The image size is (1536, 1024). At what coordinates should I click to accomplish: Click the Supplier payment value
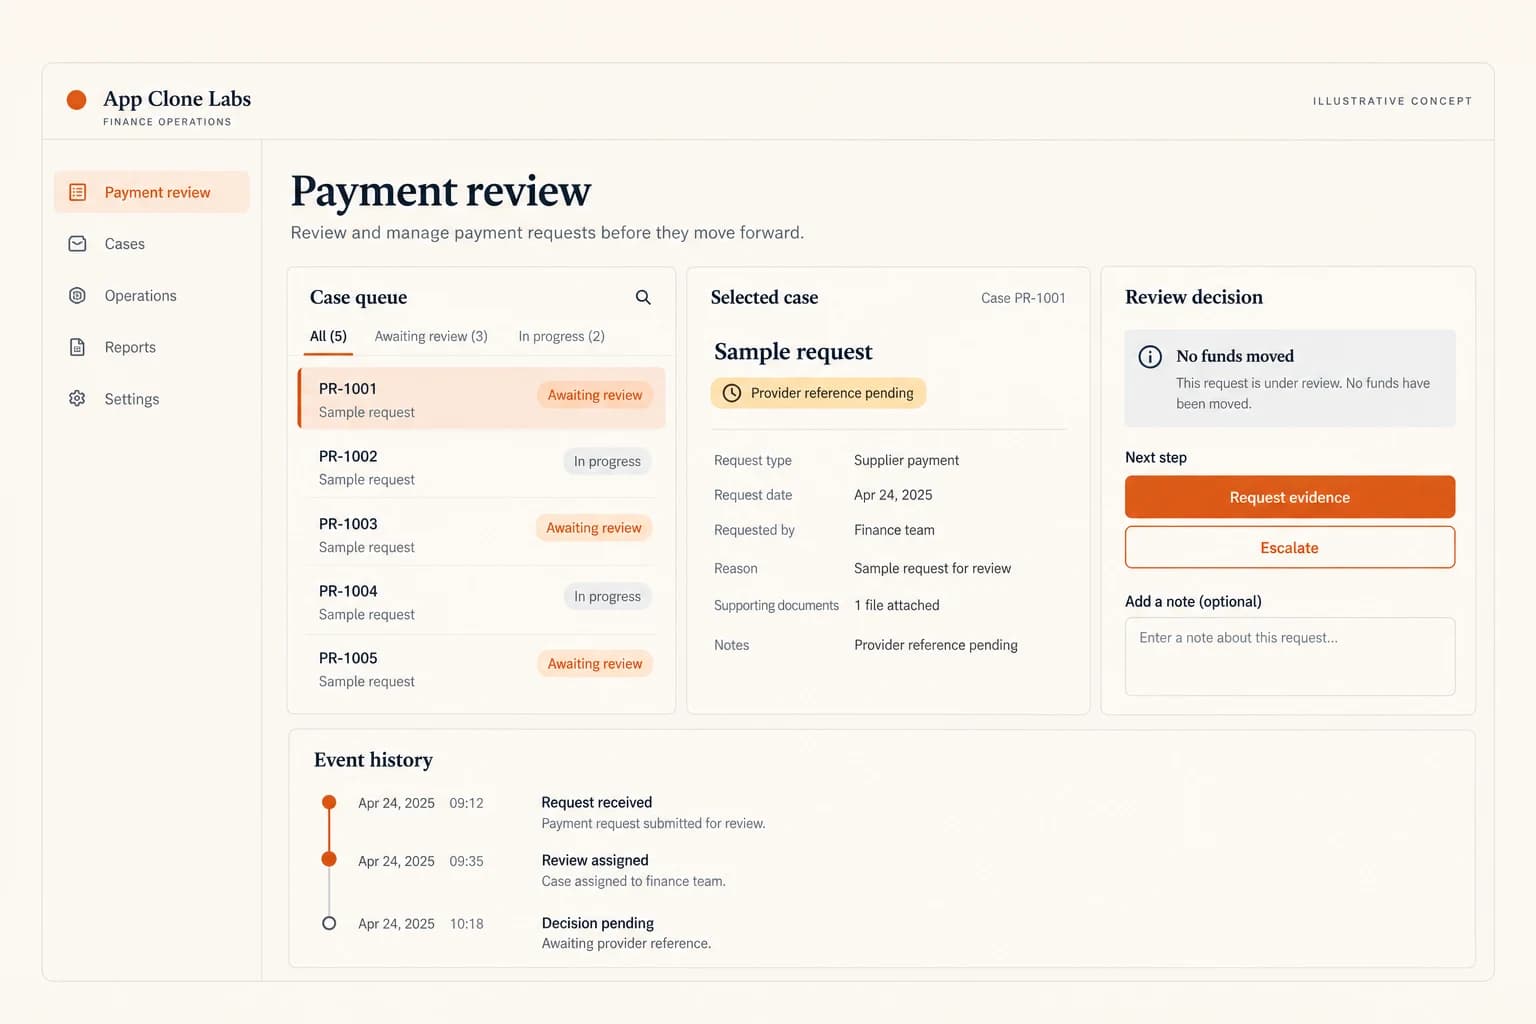tap(906, 460)
